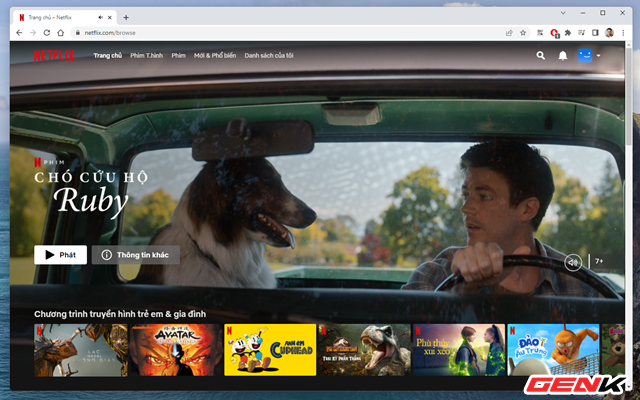The height and width of the screenshot is (400, 640).
Task: Open the Anh em Cuphead thumbnail
Action: (x=270, y=350)
